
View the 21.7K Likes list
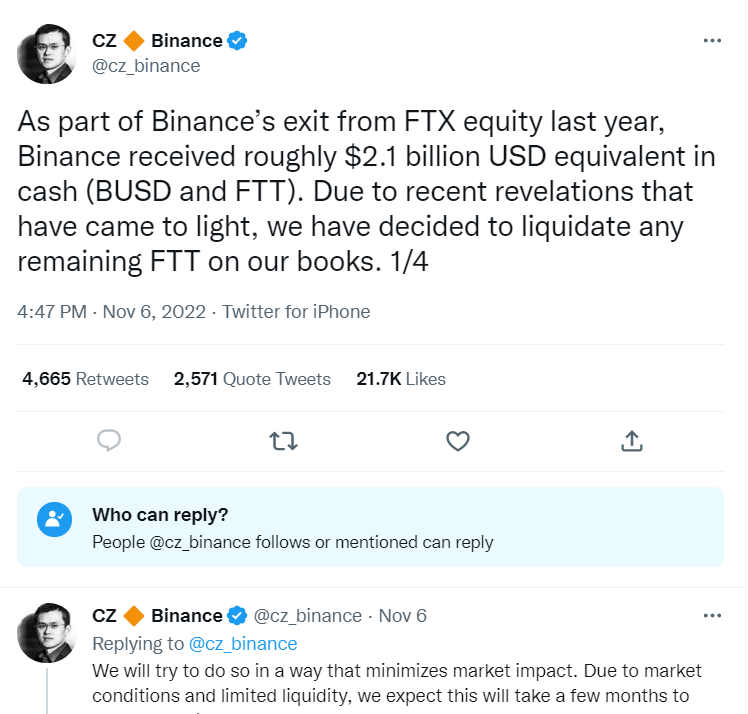401,379
